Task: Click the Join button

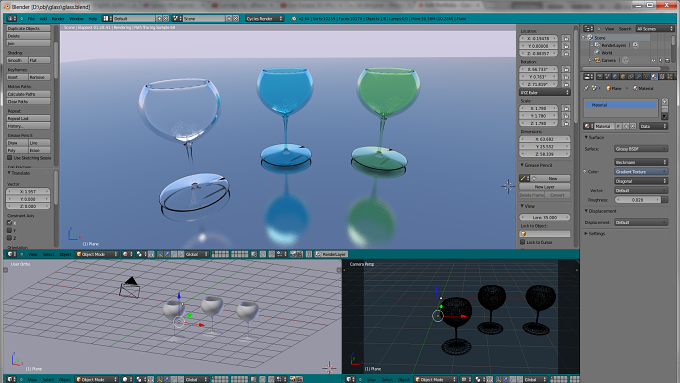Action: coord(29,43)
